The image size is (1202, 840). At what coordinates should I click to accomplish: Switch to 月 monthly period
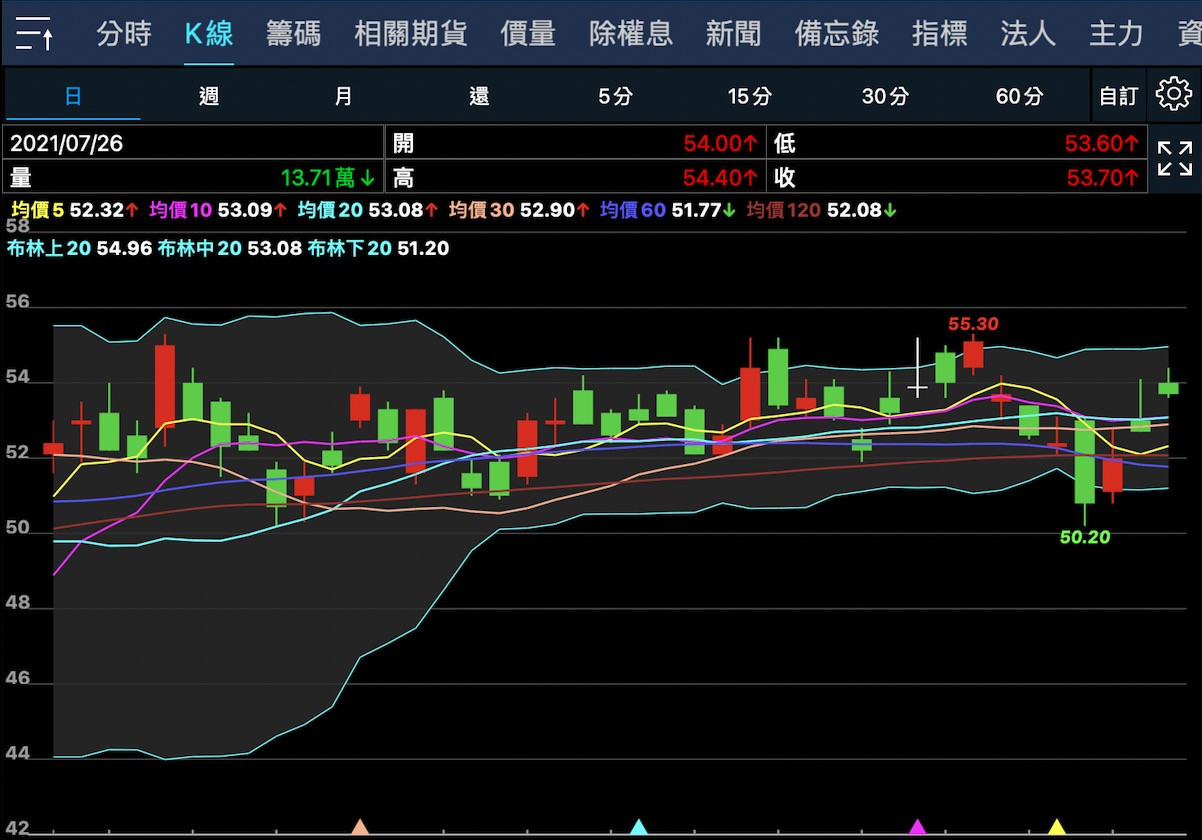click(343, 96)
